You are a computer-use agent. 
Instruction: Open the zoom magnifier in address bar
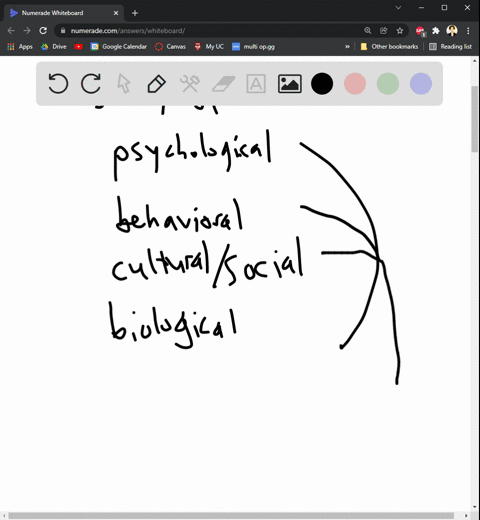pyautogui.click(x=368, y=31)
